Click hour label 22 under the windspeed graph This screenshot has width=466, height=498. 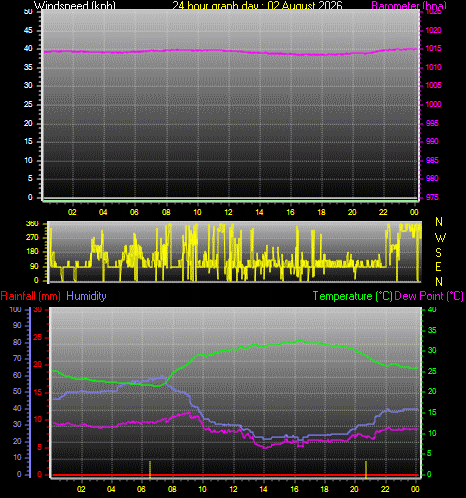(x=383, y=212)
